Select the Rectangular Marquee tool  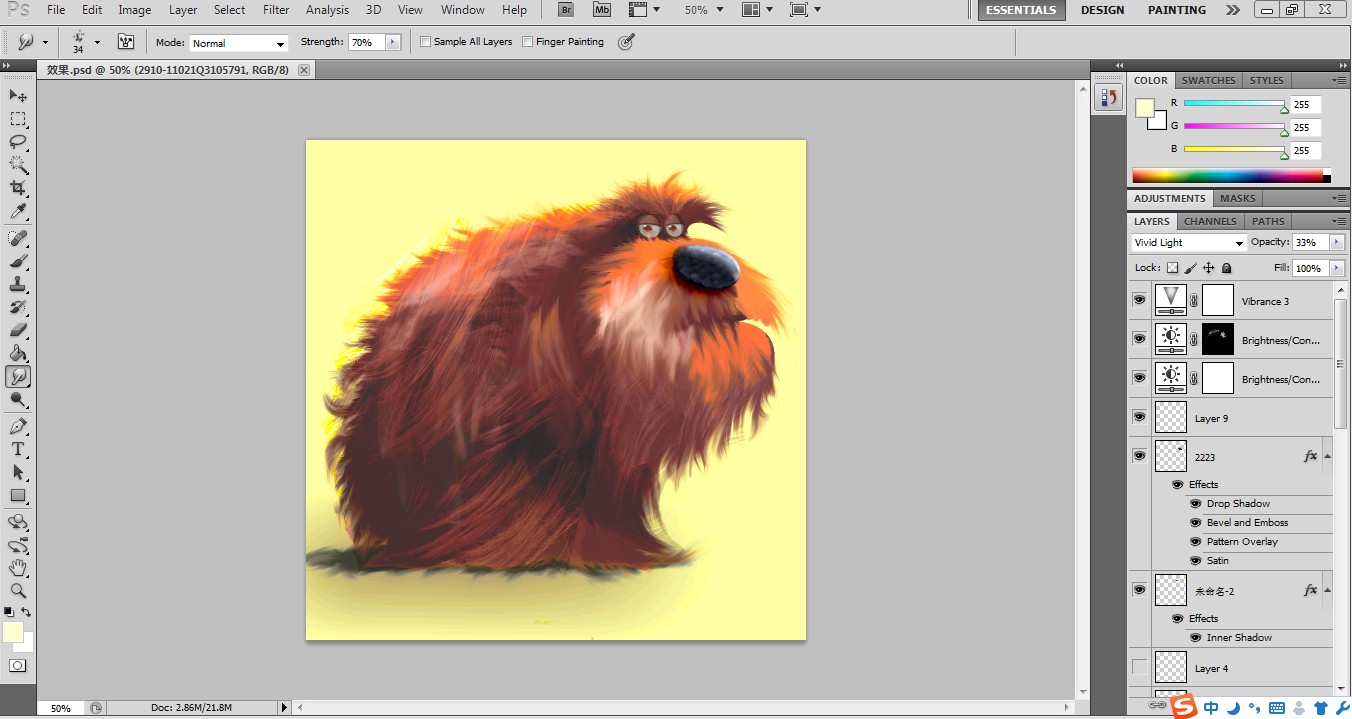click(18, 119)
